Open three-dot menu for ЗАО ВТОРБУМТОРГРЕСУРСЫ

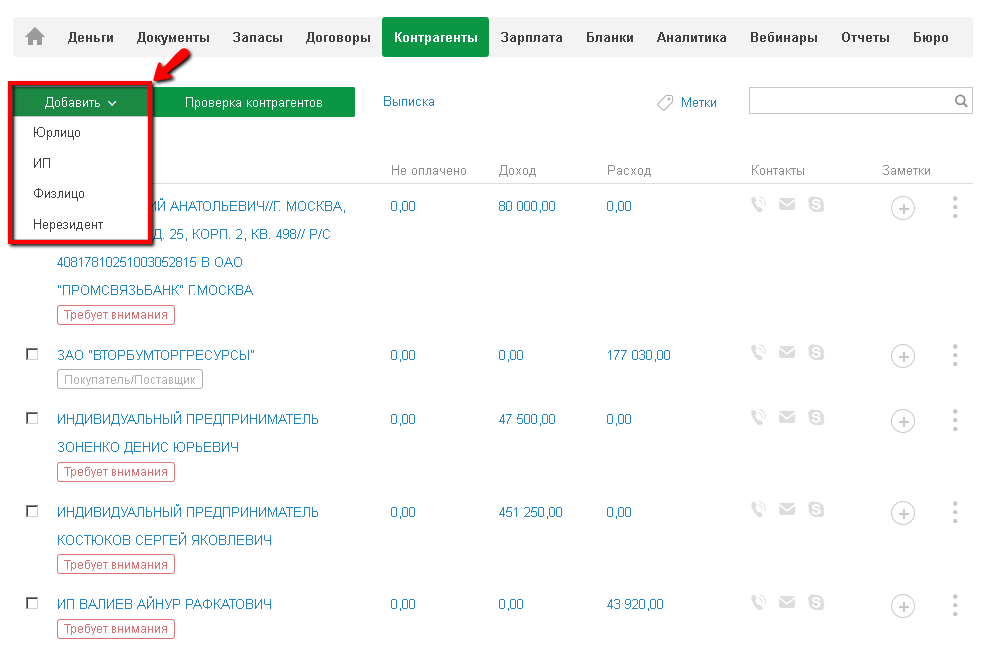(x=955, y=355)
